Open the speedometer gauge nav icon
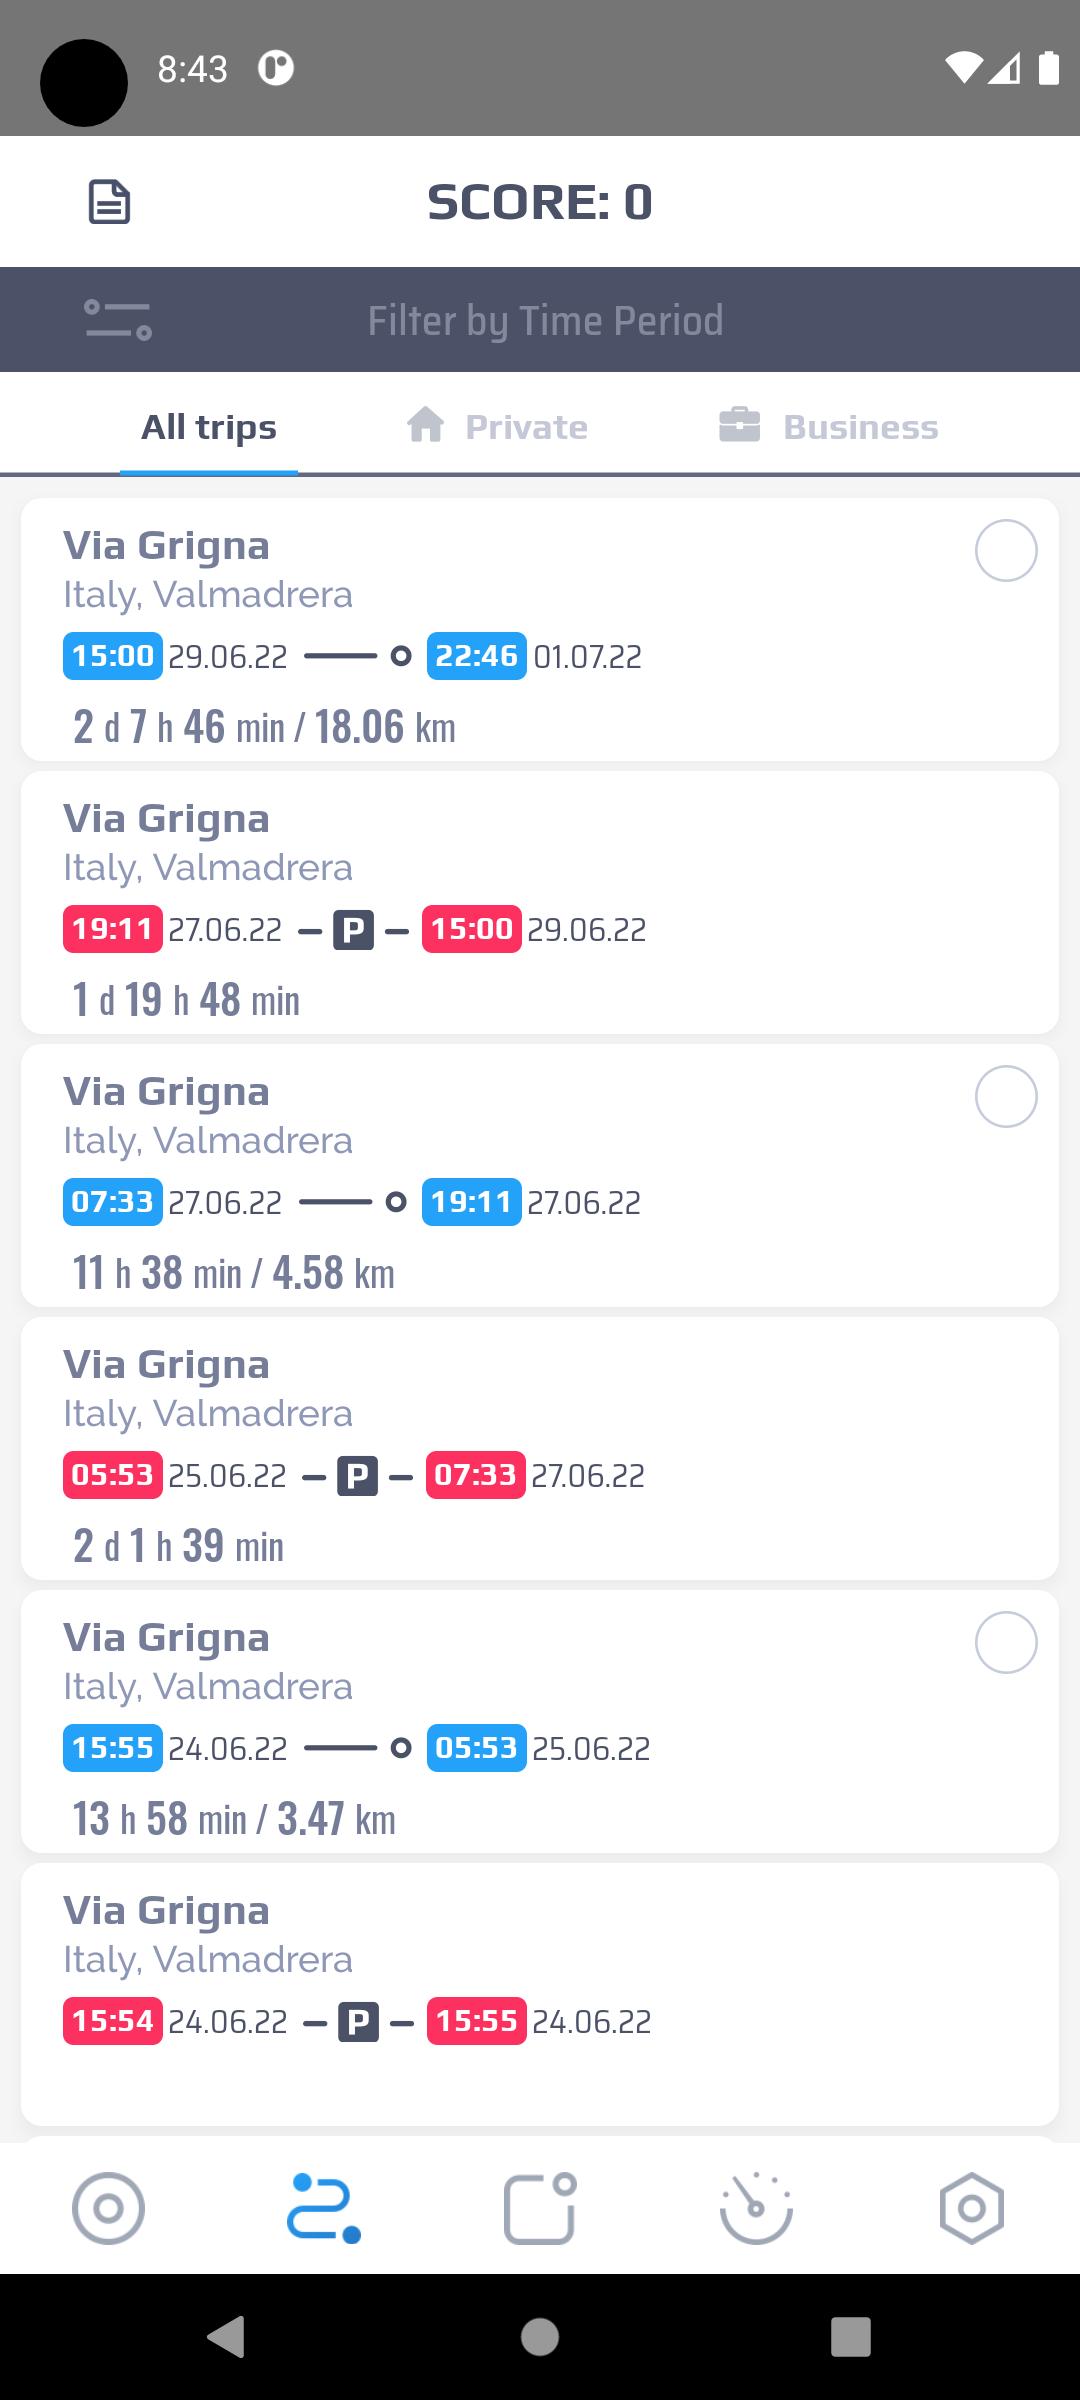 [756, 2208]
